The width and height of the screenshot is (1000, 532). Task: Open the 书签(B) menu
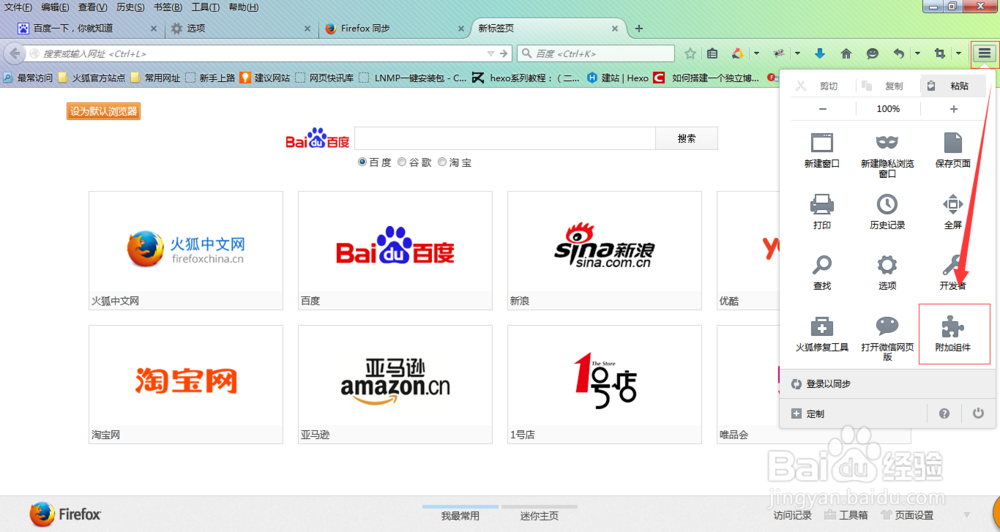click(x=168, y=7)
